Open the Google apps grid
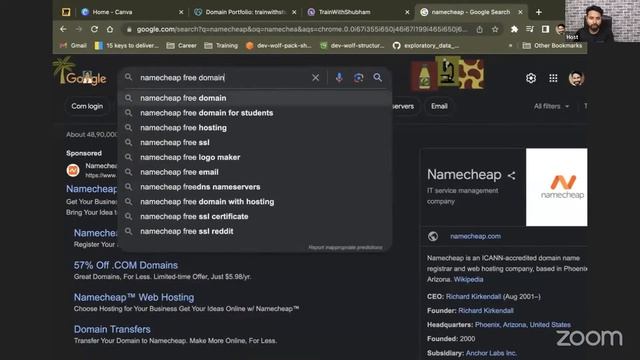Screen dimensions: 640x360 [x=553, y=78]
